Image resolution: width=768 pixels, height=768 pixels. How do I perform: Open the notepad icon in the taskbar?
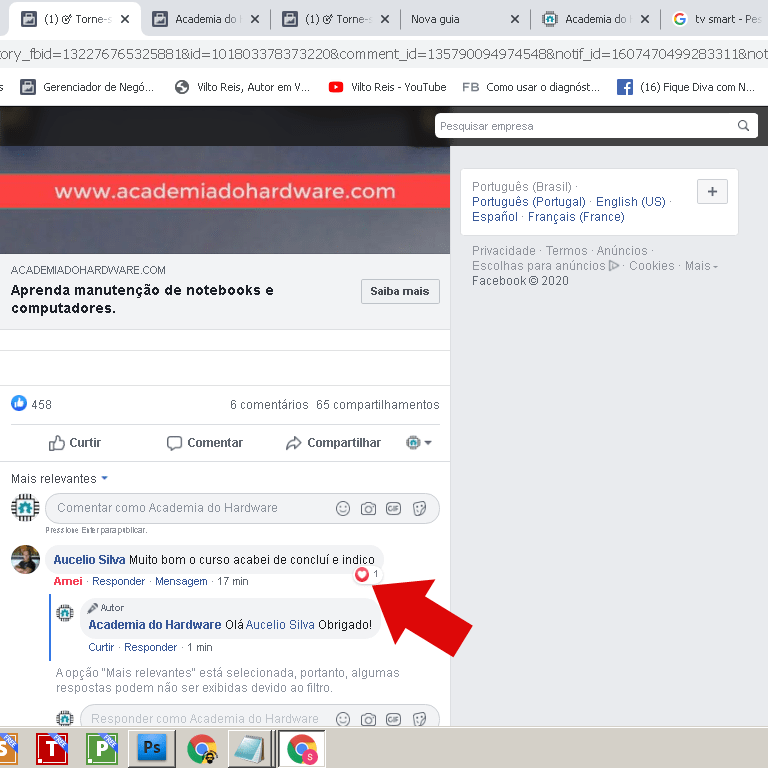pos(249,749)
